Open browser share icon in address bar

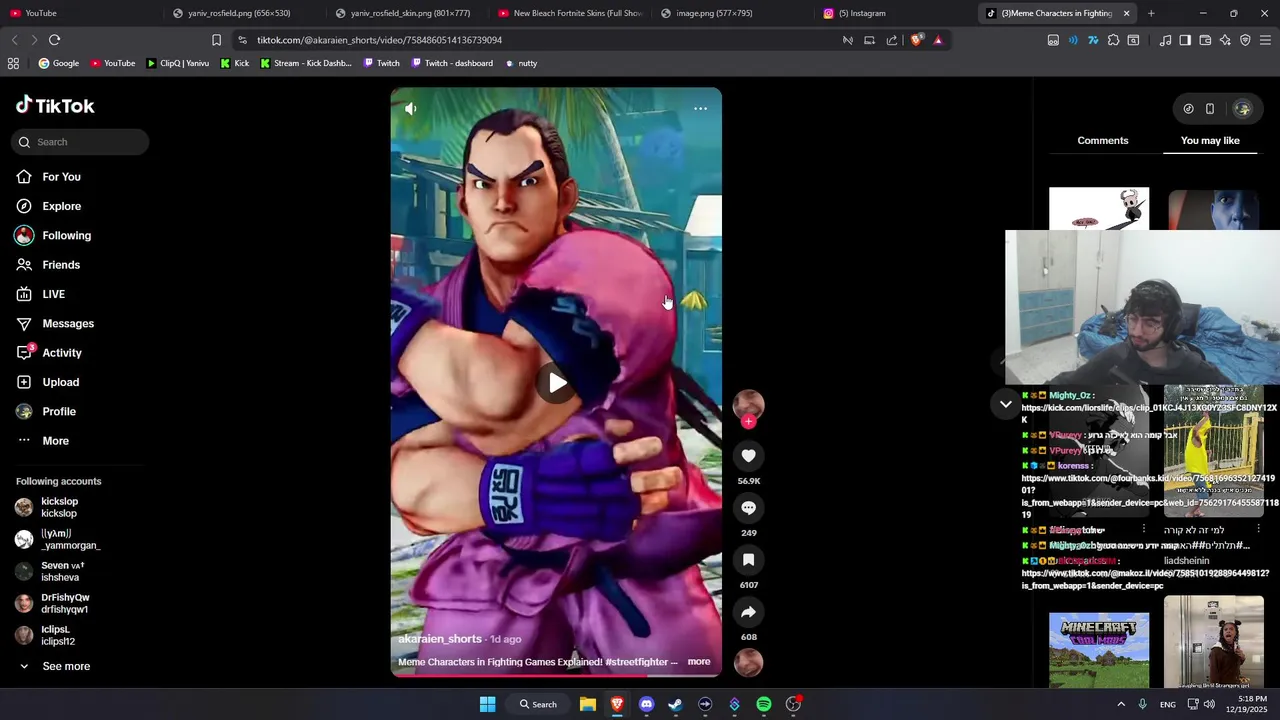(892, 40)
